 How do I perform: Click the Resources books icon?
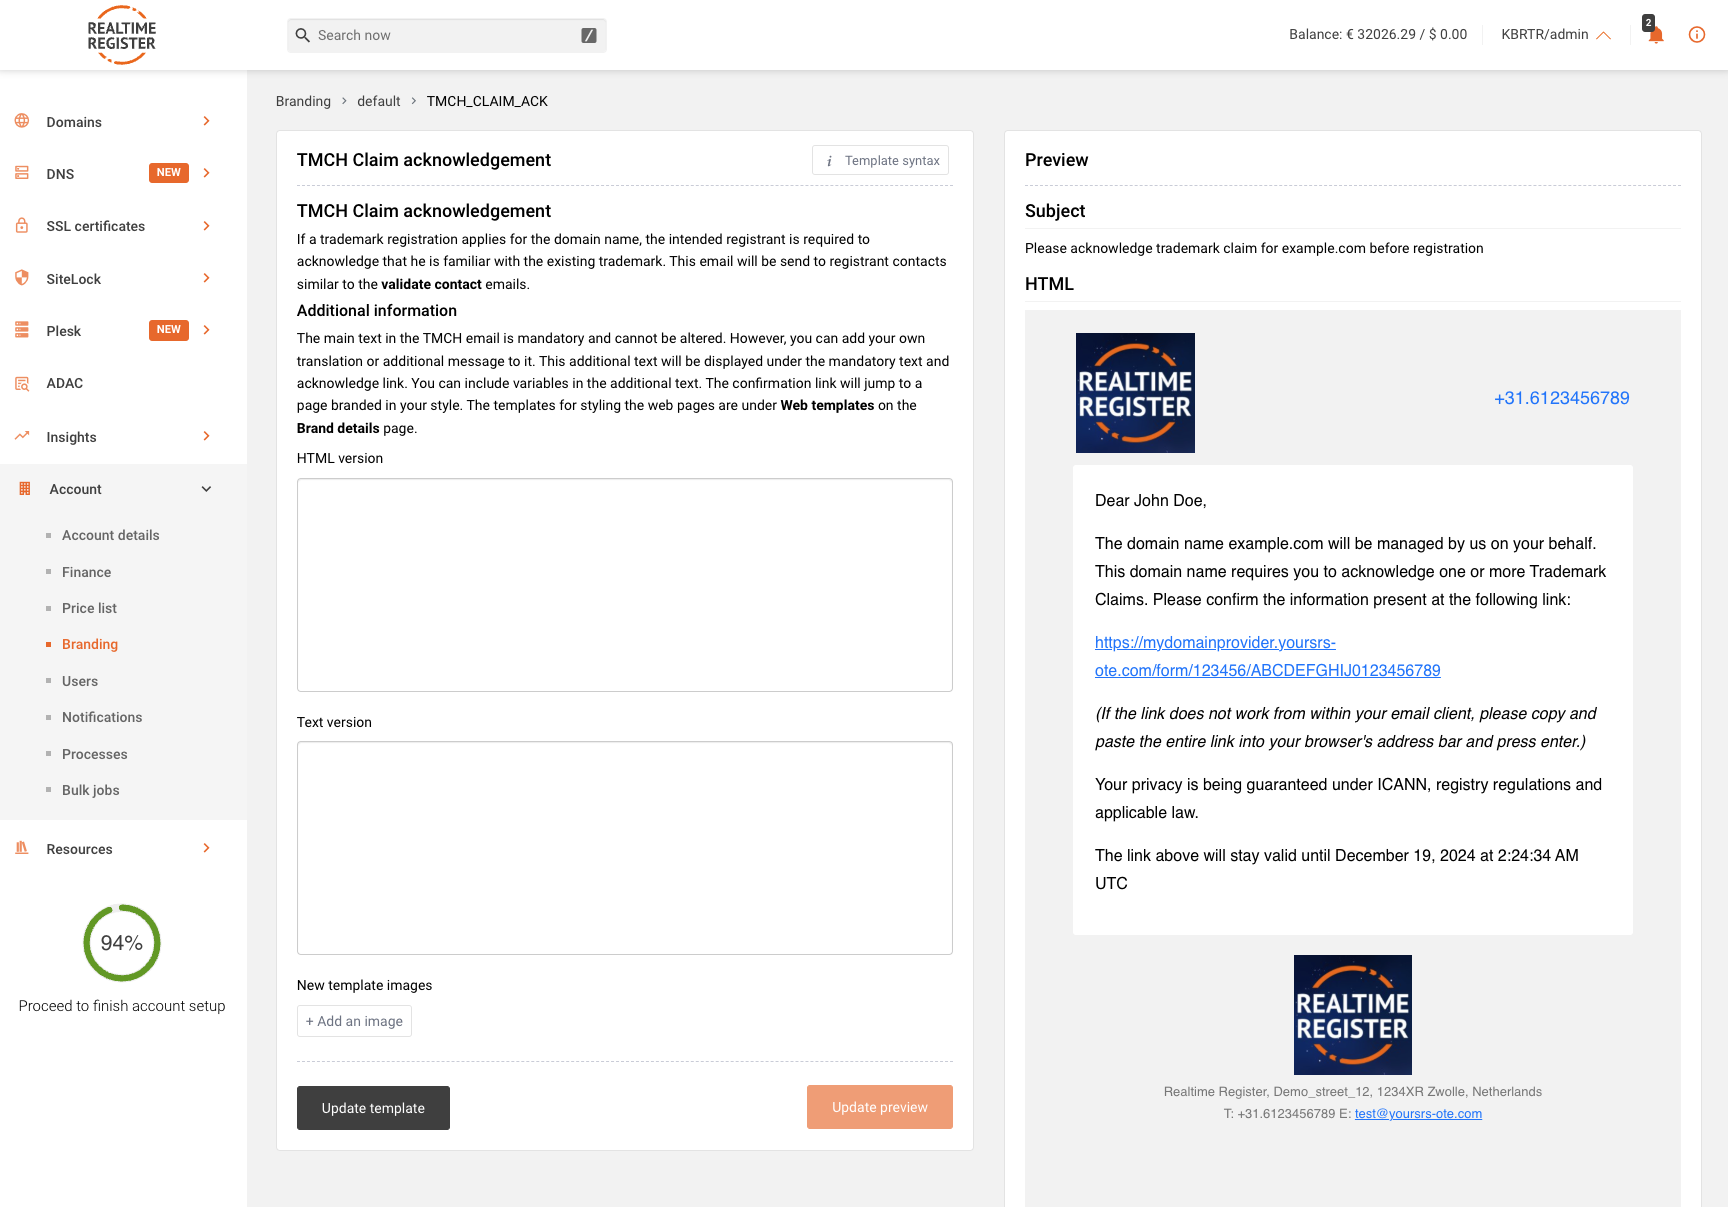click(22, 848)
